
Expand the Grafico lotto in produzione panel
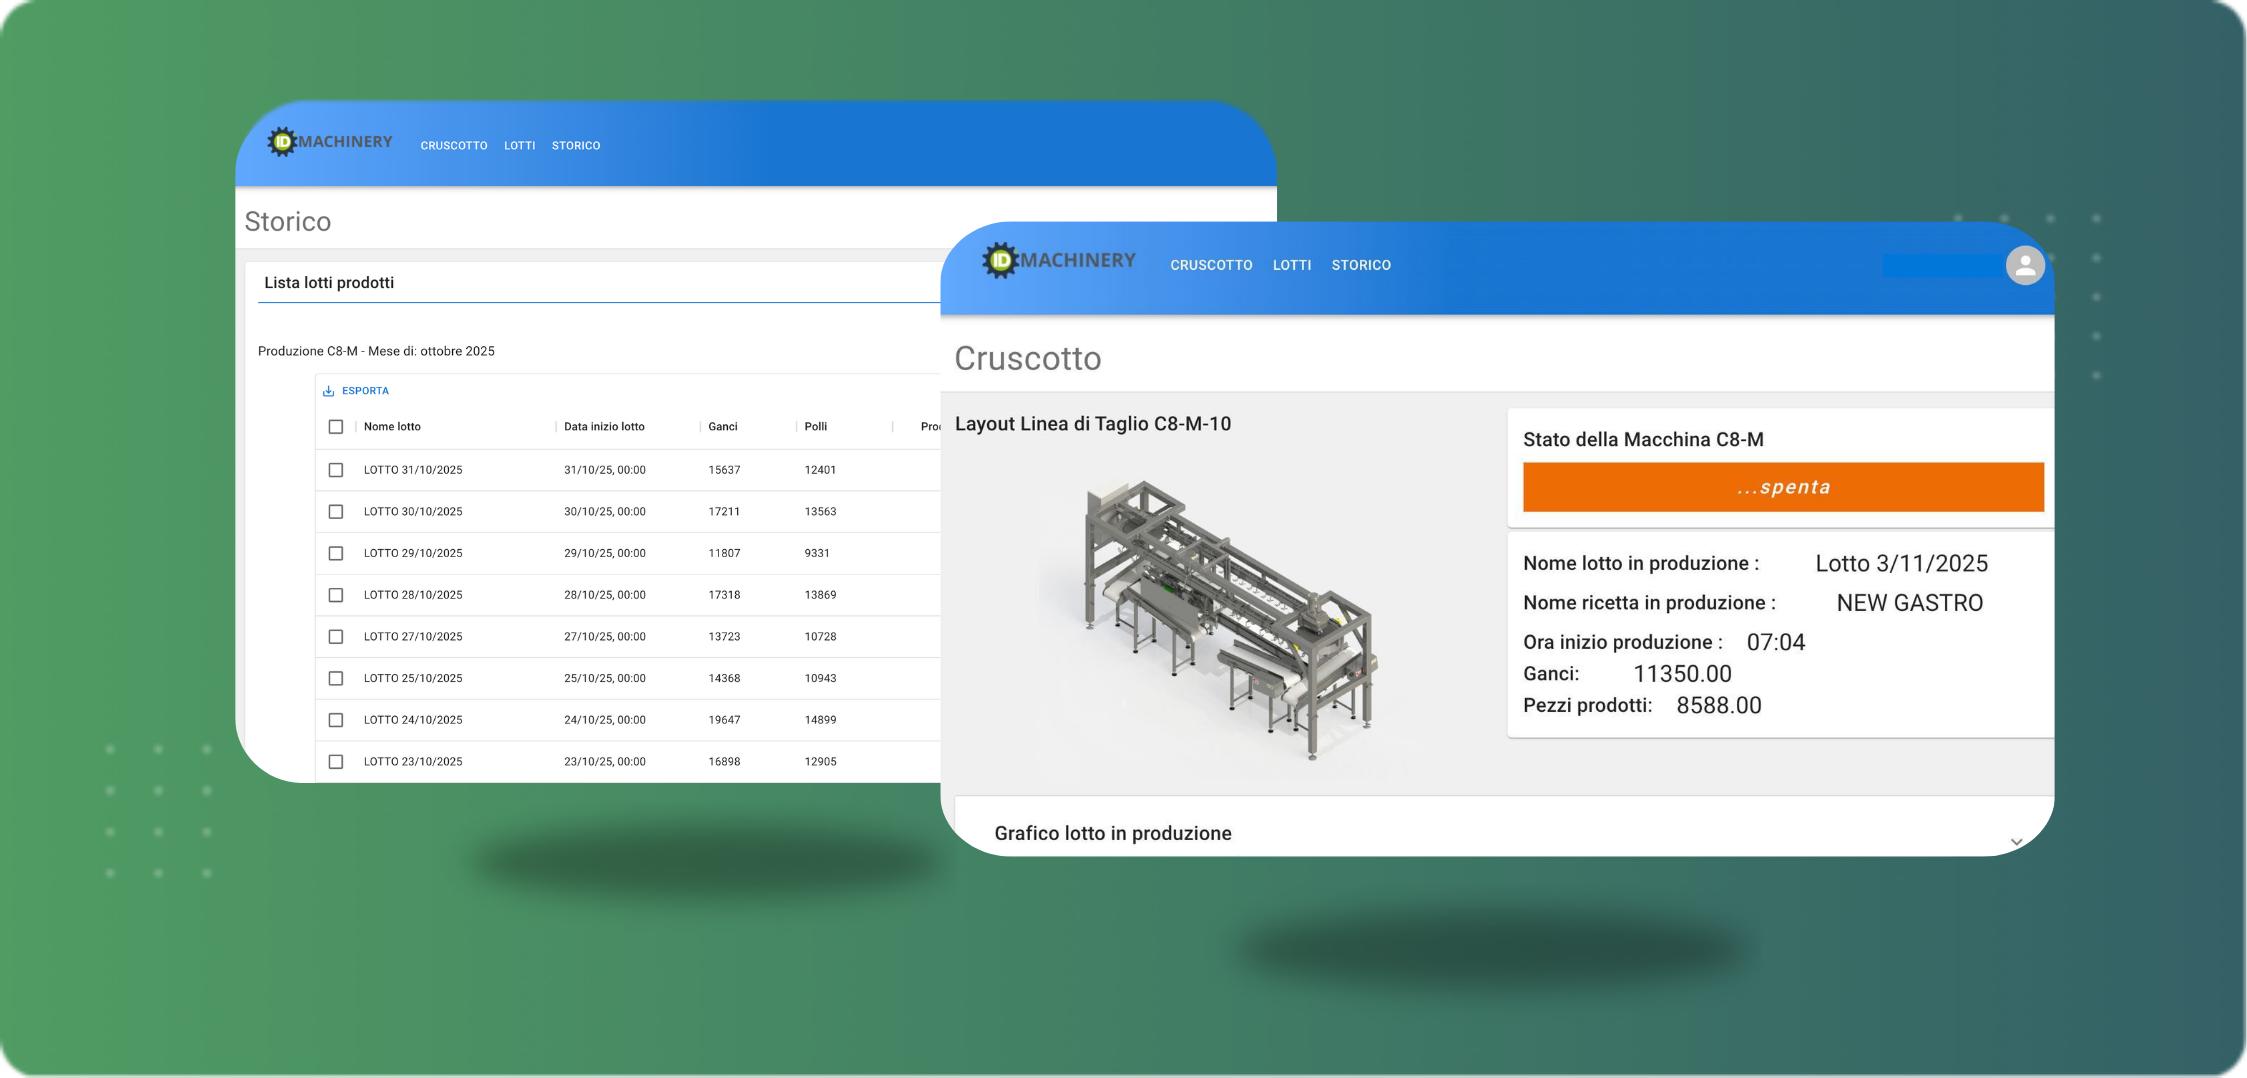click(x=2015, y=841)
